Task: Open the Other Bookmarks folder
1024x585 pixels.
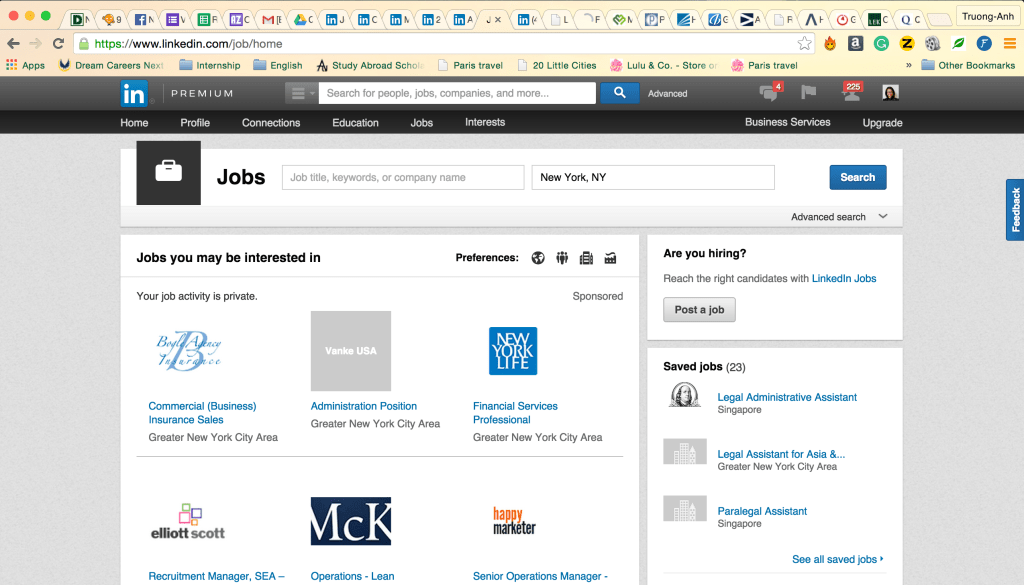Action: click(968, 65)
